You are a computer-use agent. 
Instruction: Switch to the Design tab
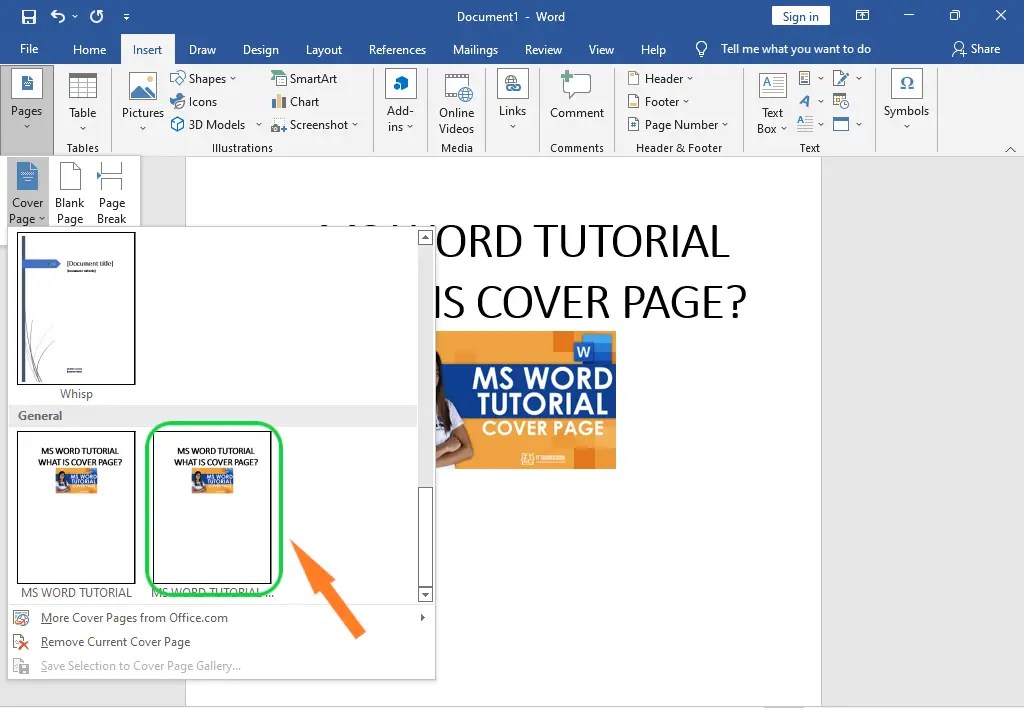pos(261,48)
